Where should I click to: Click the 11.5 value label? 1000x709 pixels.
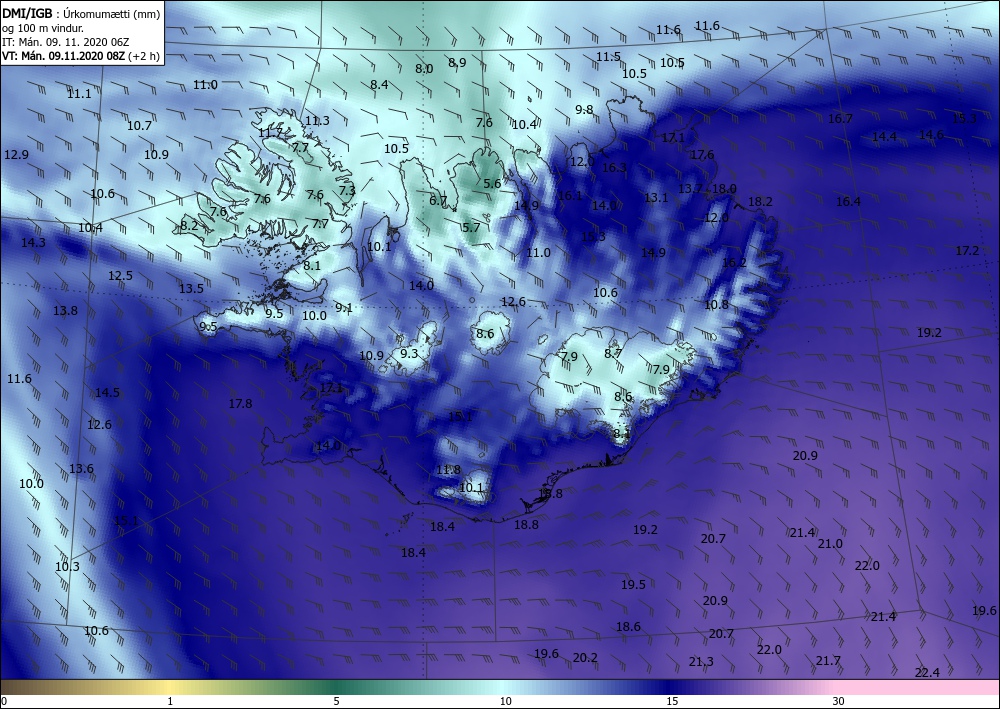(x=608, y=57)
